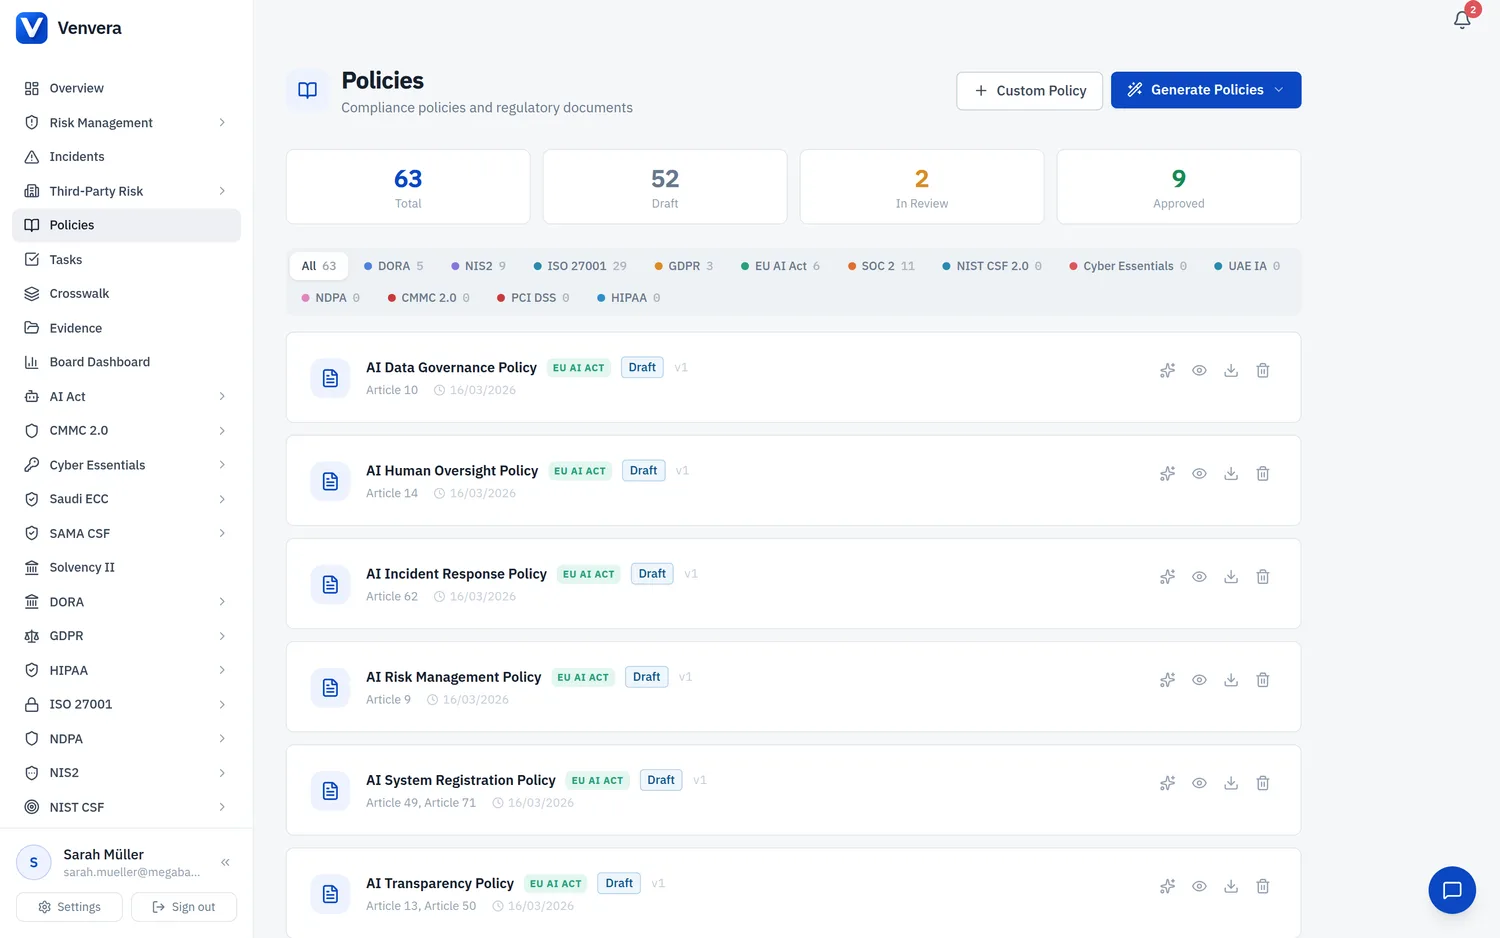Screen dimensions: 1500x938
Task: Select the All 63 filter tab
Action: coord(319,266)
